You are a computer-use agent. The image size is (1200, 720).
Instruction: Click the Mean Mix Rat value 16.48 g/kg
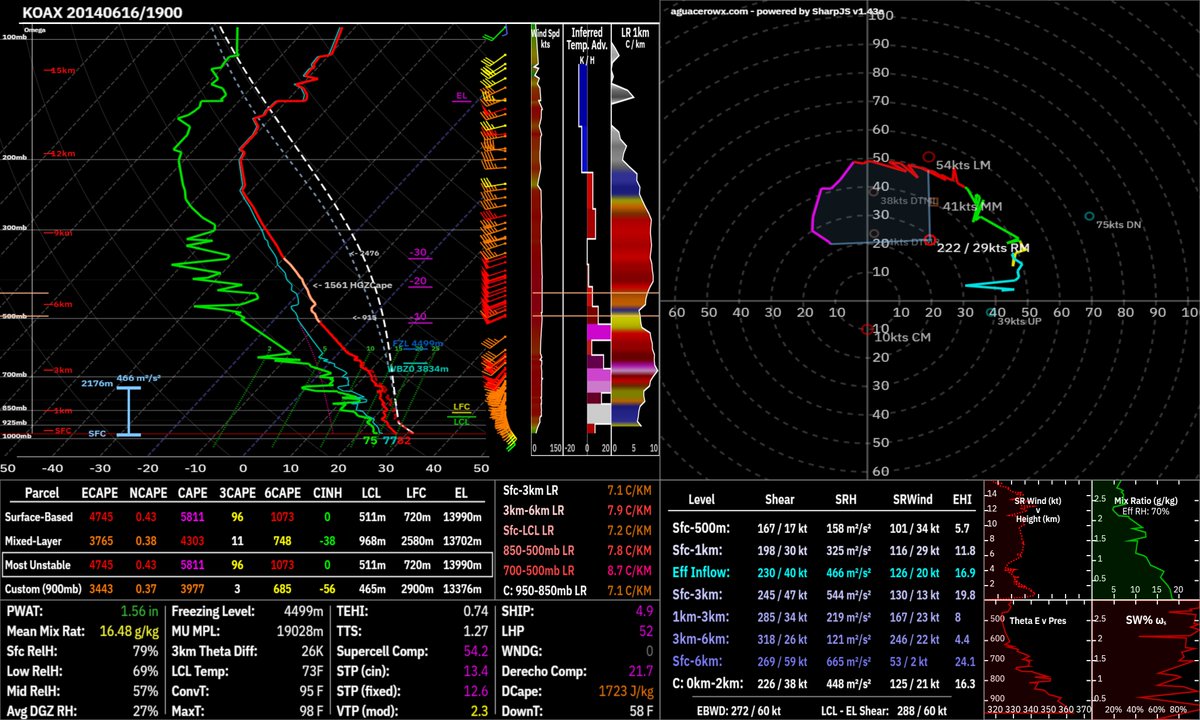128,632
